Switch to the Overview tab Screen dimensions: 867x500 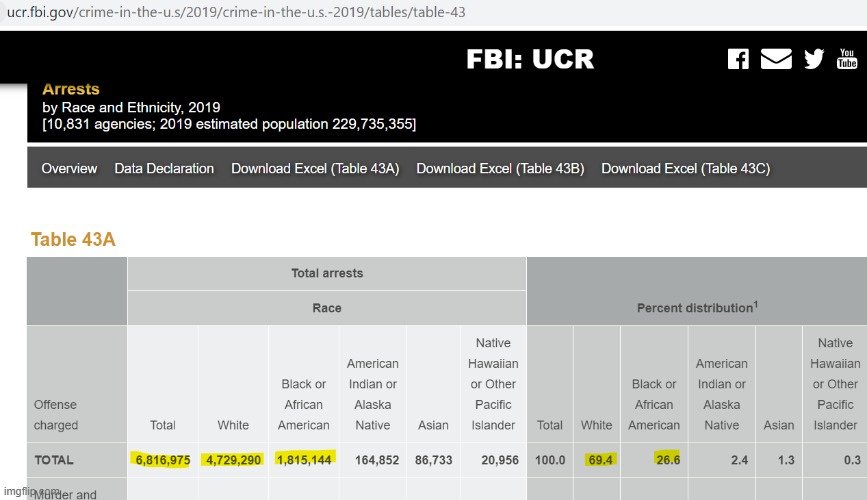pyautogui.click(x=69, y=169)
